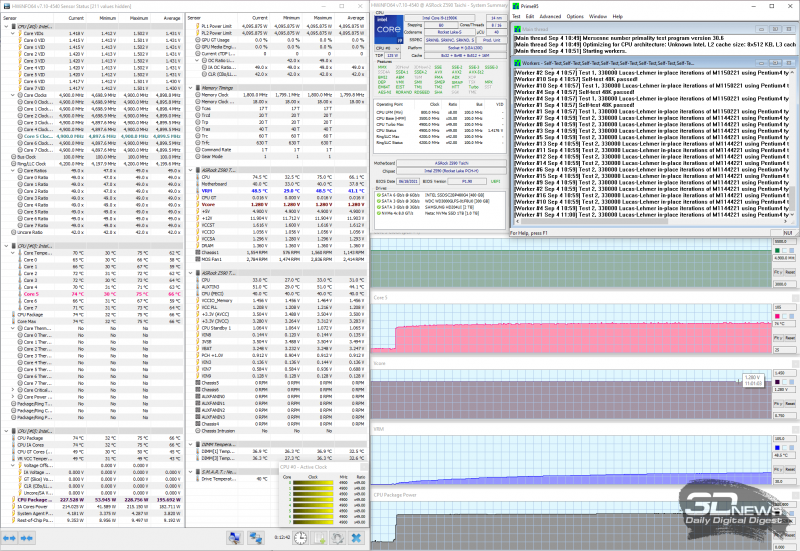This screenshot has width=800, height=551.
Task: Click the clock reset-timer icon
Action: tap(301, 538)
